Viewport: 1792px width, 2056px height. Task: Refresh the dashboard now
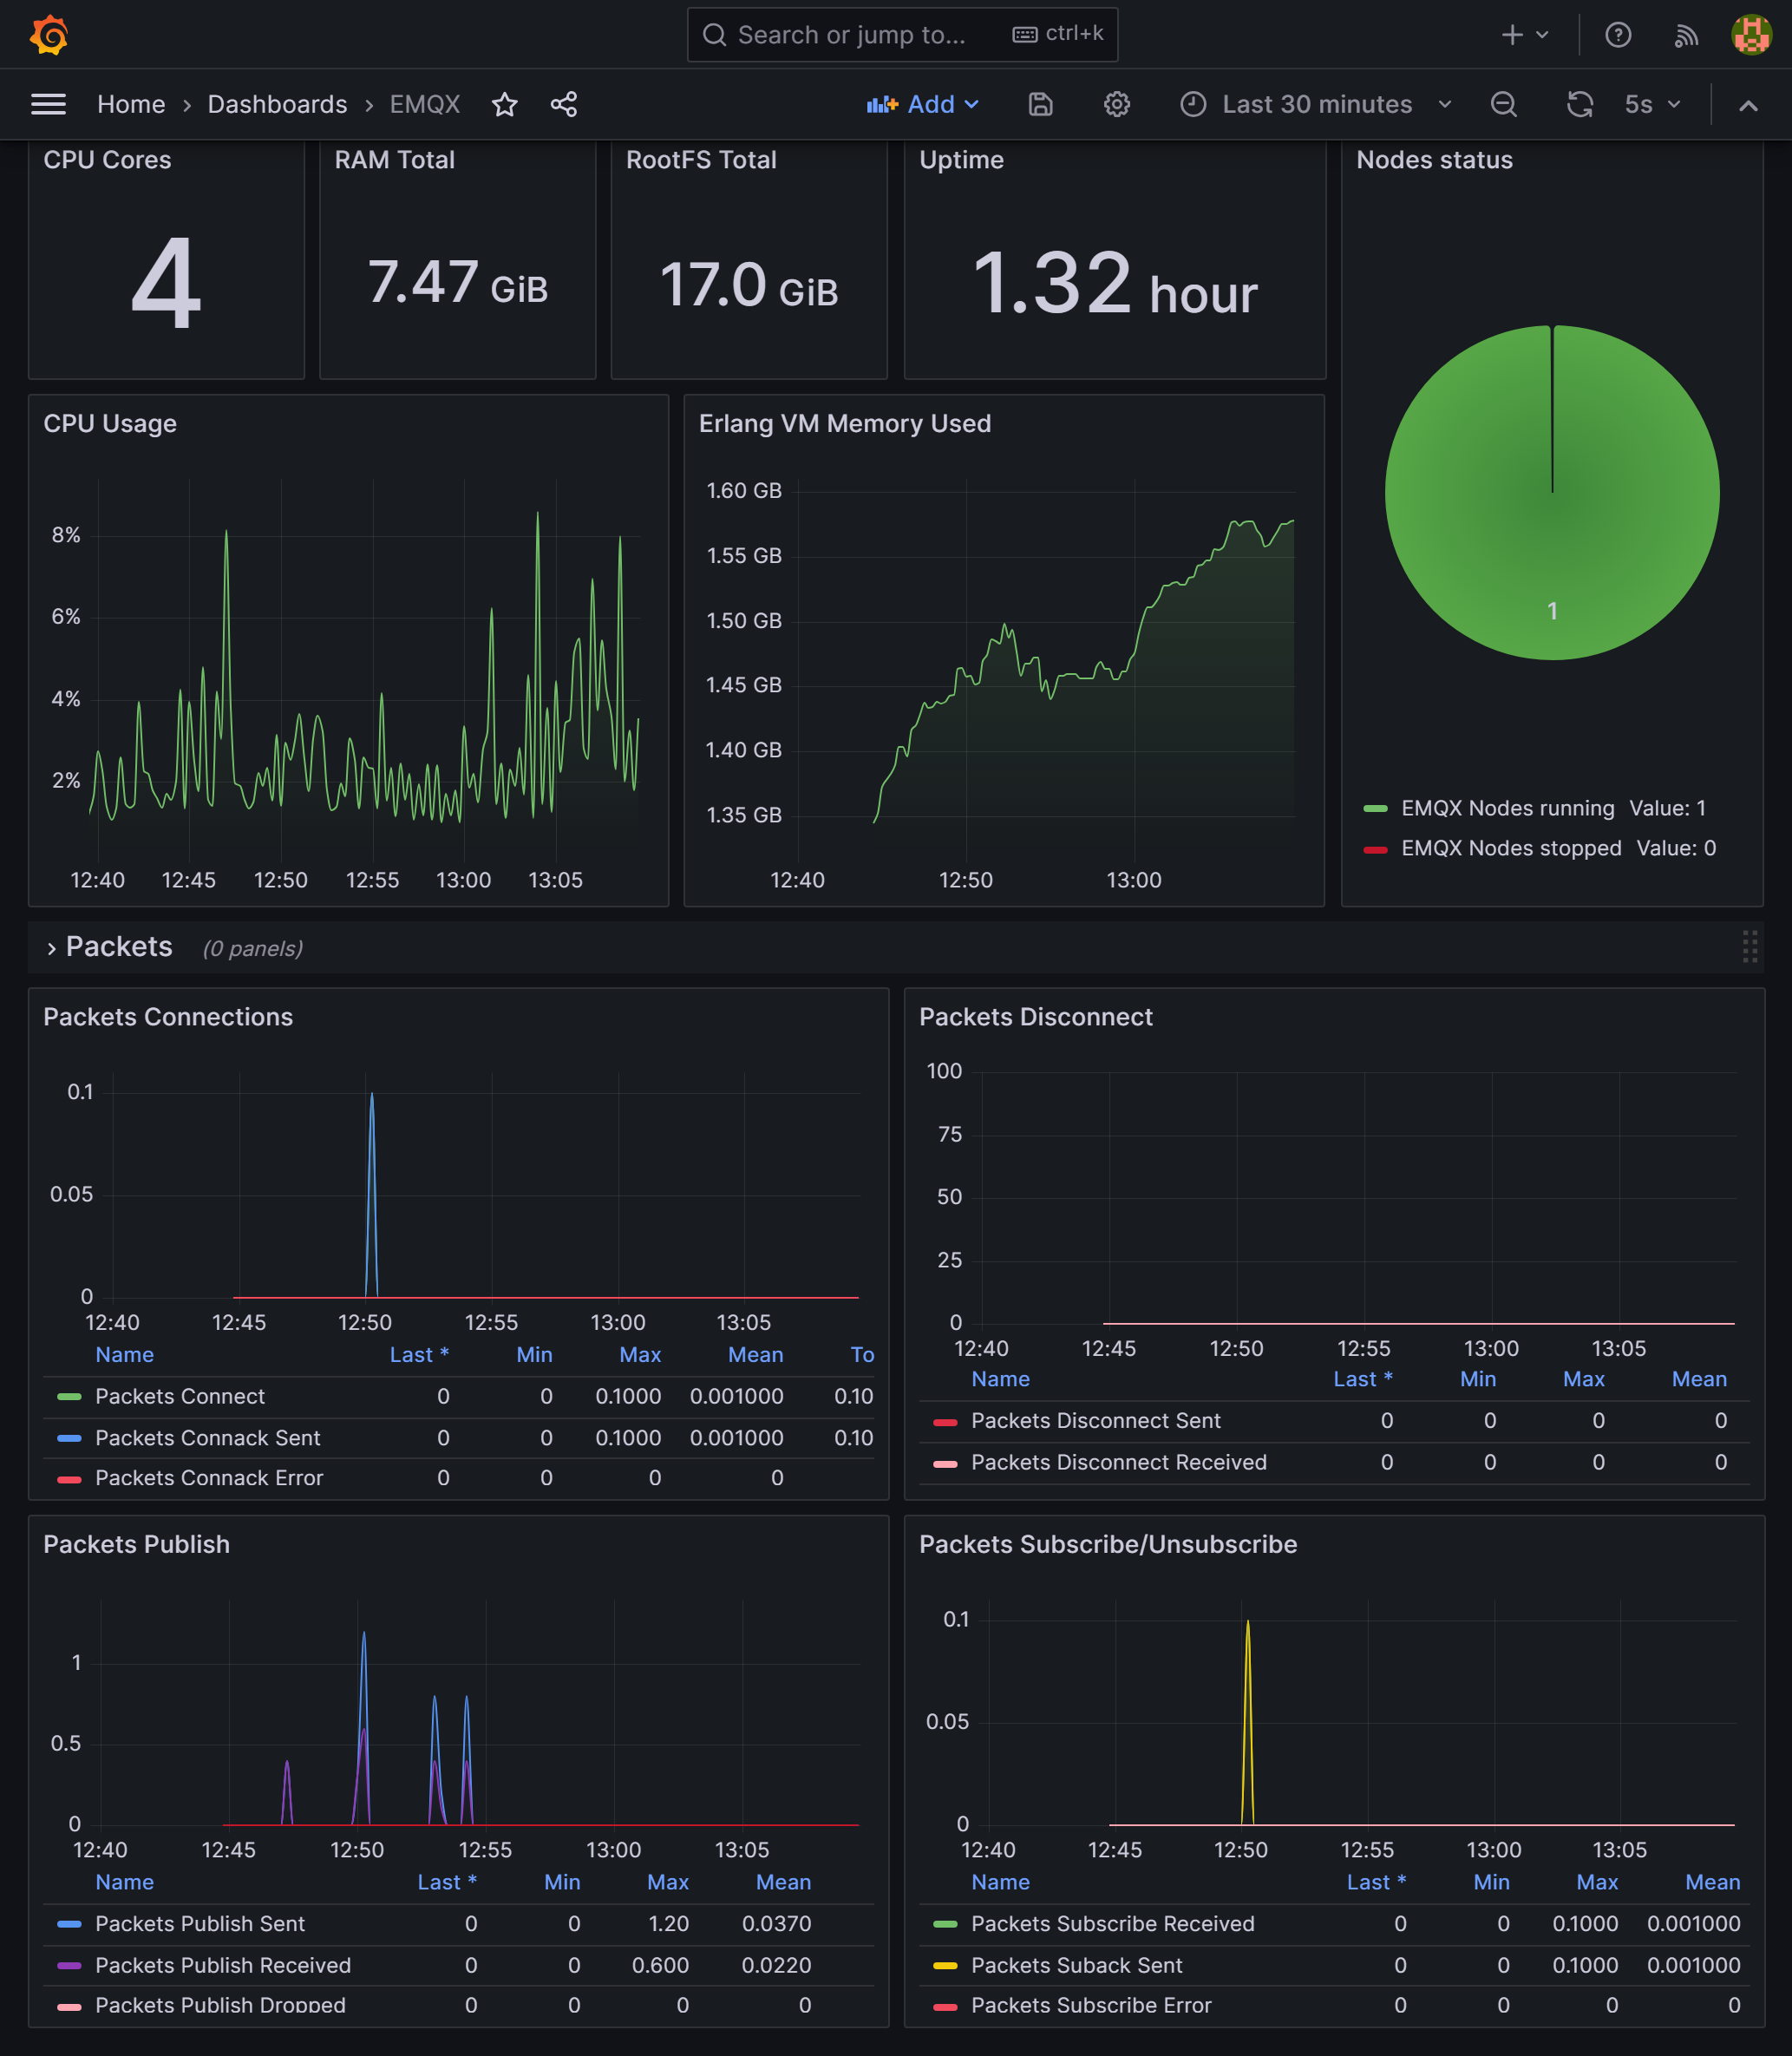(1580, 104)
